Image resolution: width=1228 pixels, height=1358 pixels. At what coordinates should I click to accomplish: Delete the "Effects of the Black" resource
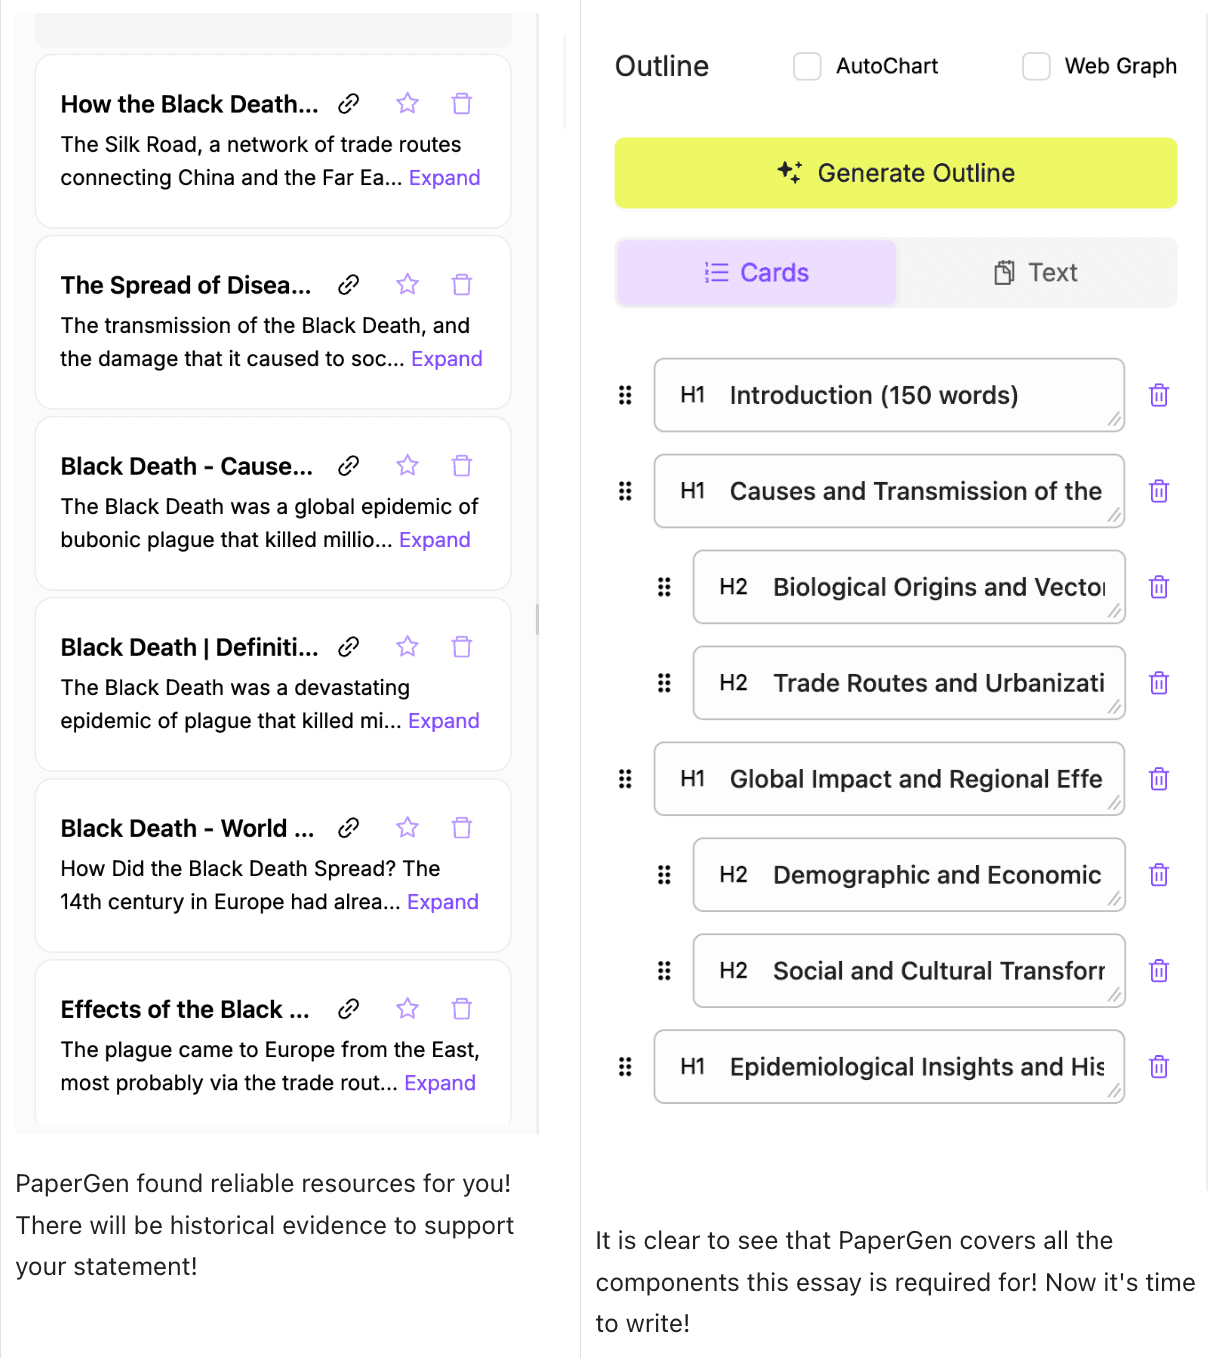pos(461,1009)
